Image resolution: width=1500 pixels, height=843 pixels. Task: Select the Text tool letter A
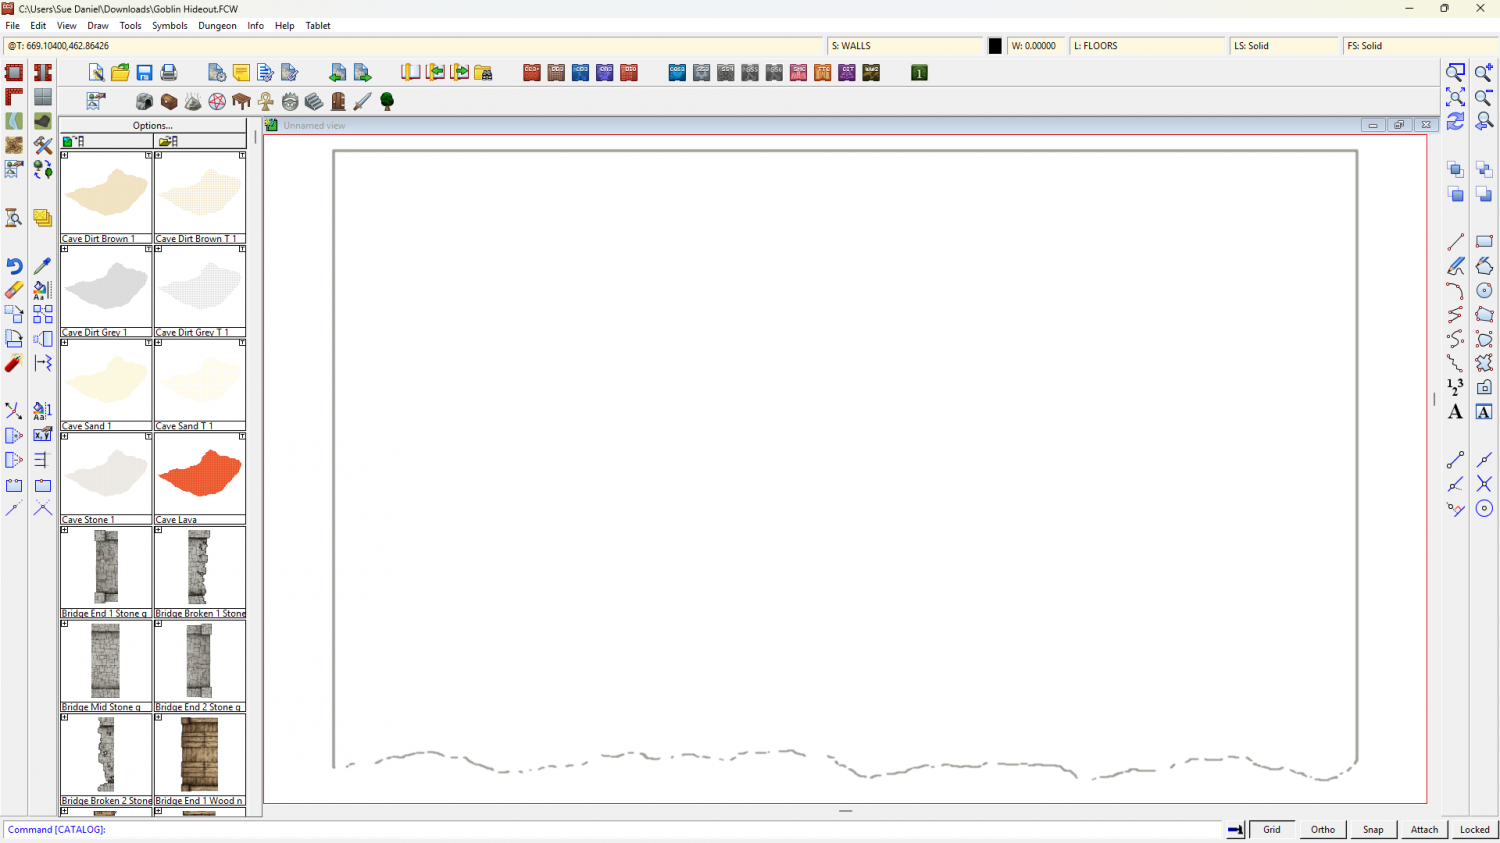coord(1455,412)
